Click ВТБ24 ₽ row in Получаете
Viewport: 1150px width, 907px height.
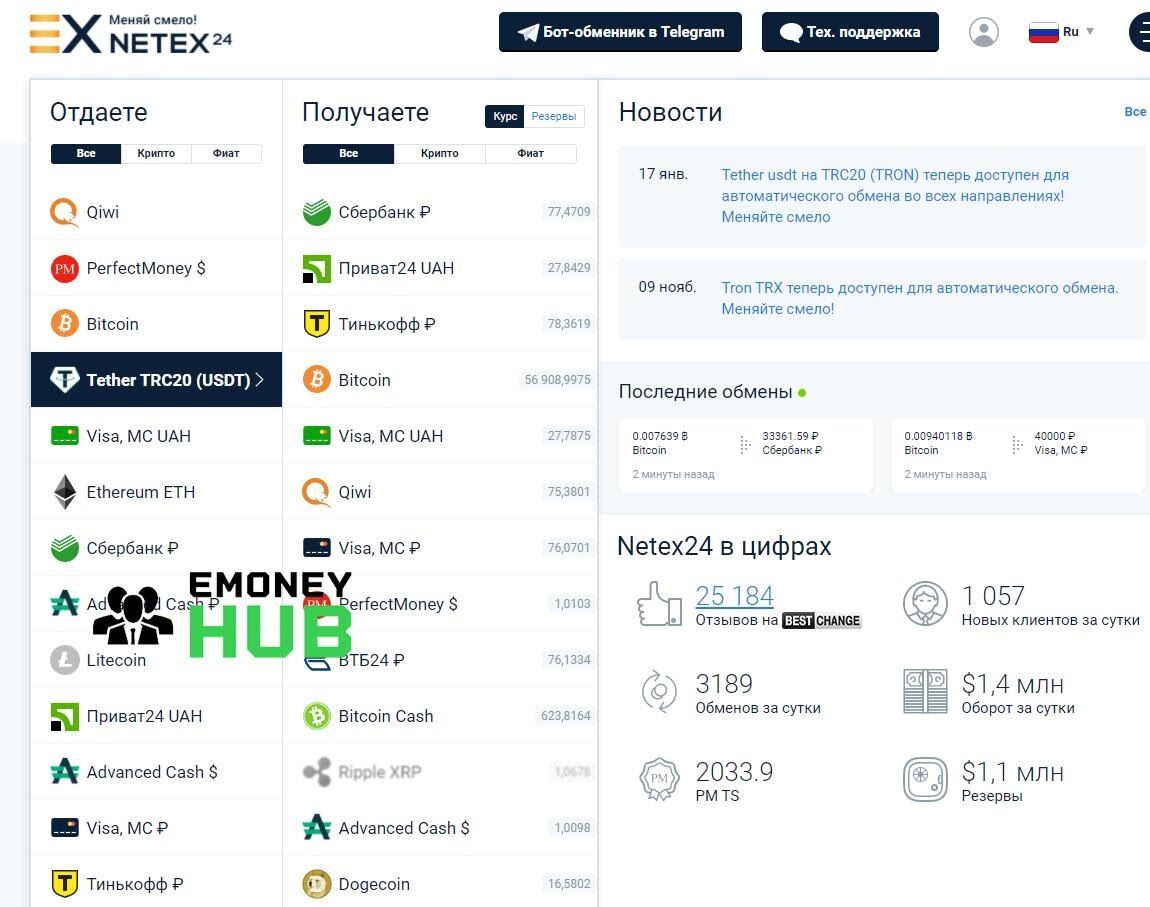click(440, 660)
